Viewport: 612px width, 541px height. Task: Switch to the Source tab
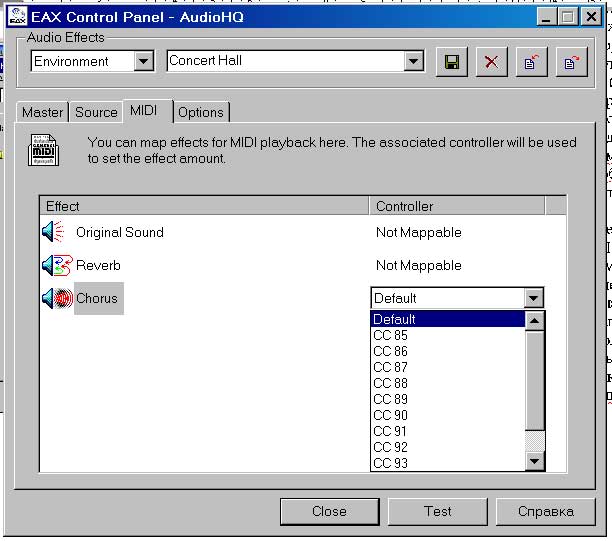pos(96,112)
